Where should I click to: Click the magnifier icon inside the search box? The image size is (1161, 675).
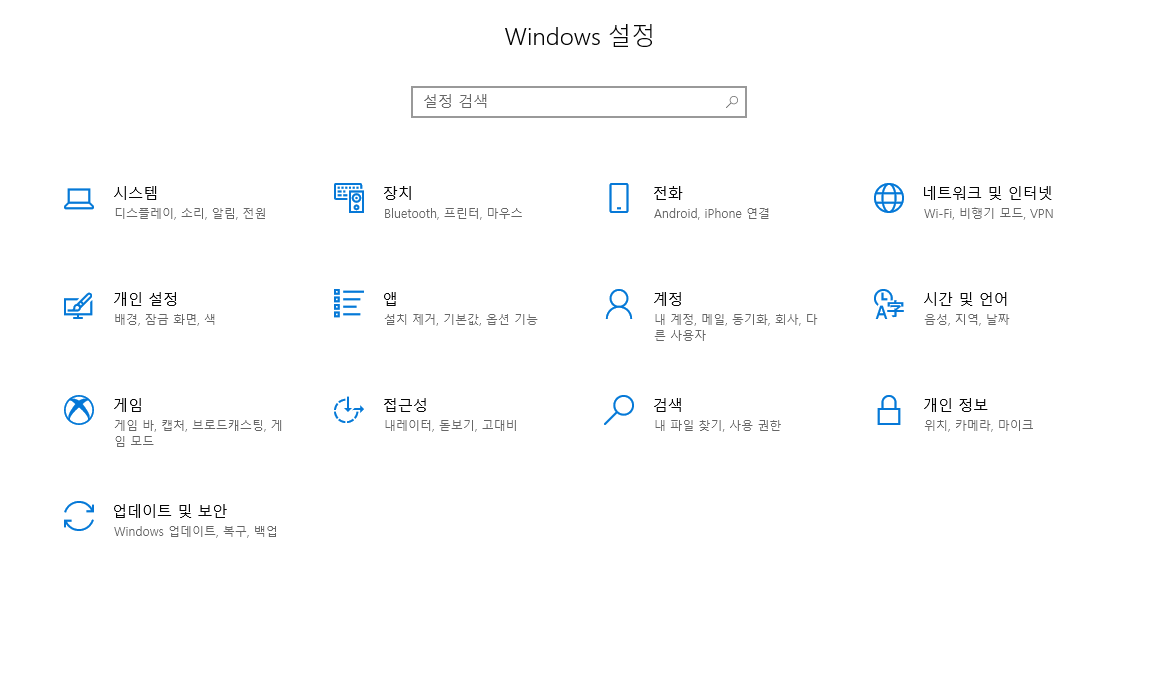732,101
